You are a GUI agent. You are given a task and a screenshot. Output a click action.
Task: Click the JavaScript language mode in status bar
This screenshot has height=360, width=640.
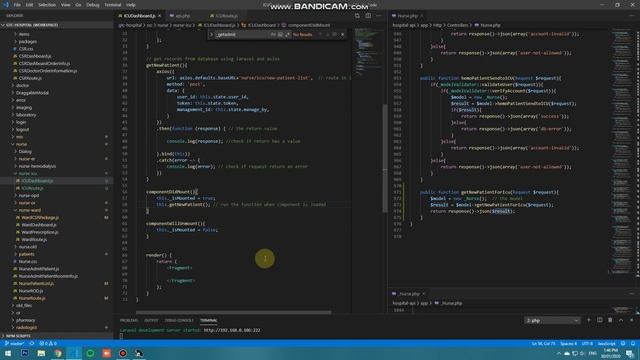point(607,344)
